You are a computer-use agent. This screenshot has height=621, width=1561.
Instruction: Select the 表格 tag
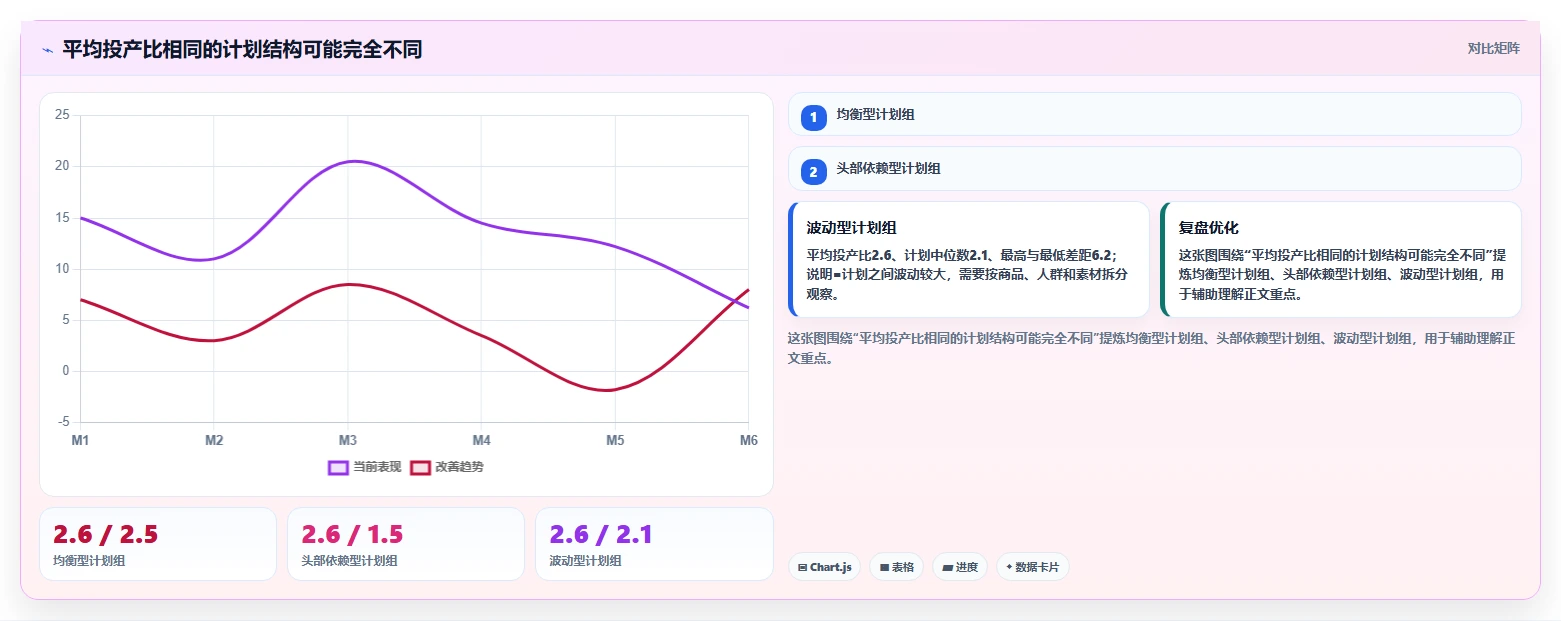[x=896, y=567]
